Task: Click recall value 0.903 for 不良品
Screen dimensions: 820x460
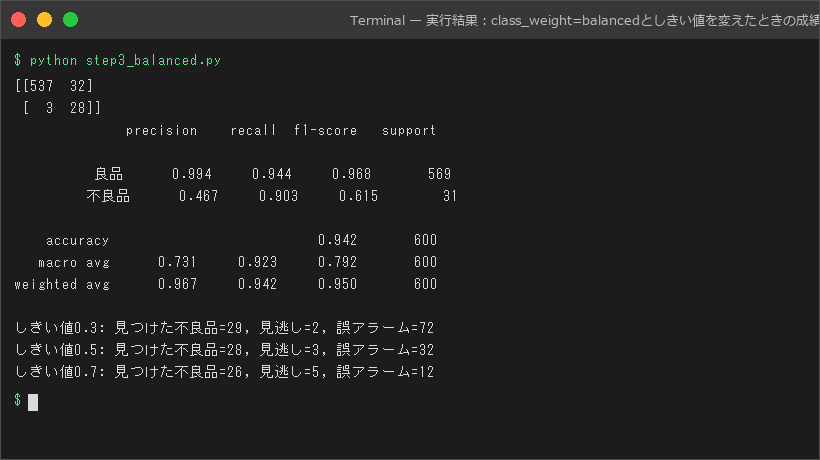Action: (279, 196)
